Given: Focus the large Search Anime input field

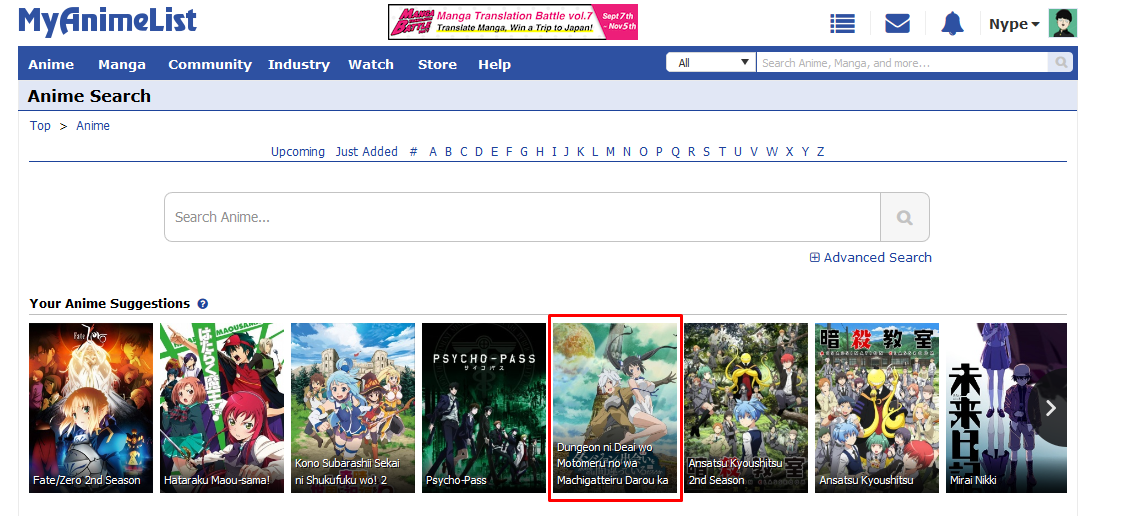Looking at the screenshot, I should click(x=522, y=217).
